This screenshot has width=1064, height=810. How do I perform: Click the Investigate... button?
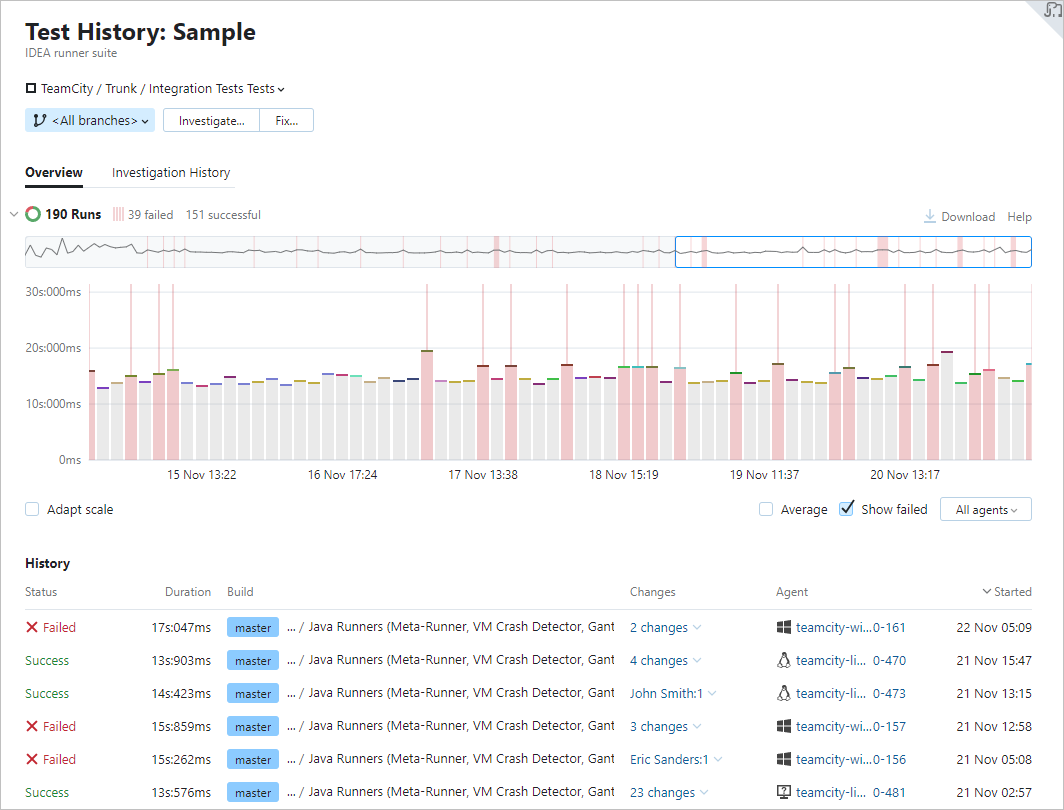(211, 119)
